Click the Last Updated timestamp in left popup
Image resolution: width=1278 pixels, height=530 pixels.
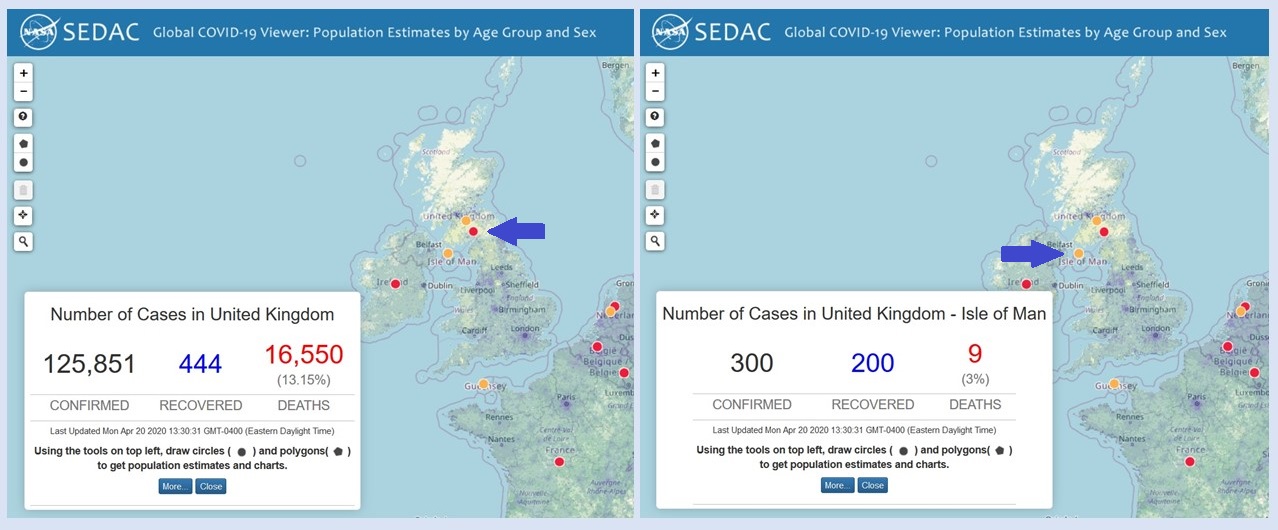[192, 431]
